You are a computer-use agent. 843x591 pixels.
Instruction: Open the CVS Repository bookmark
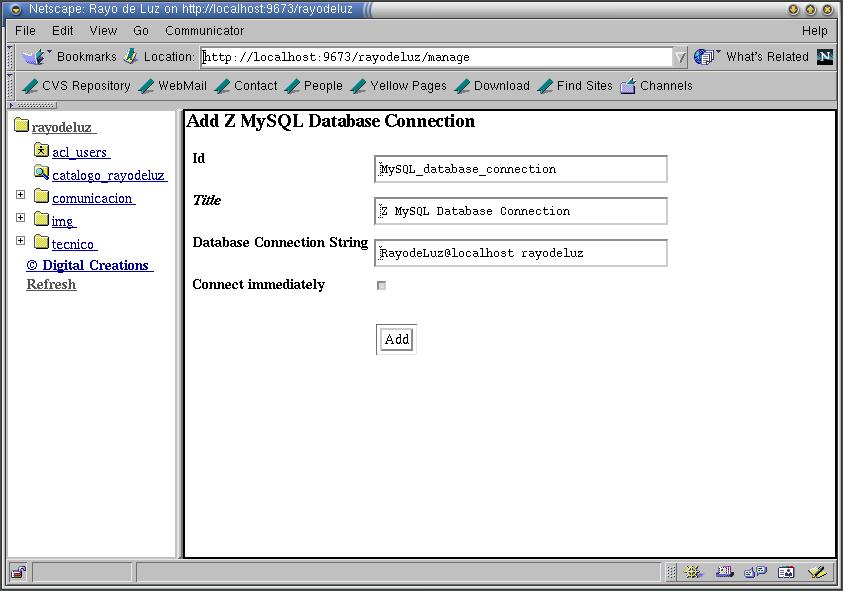tap(77, 86)
